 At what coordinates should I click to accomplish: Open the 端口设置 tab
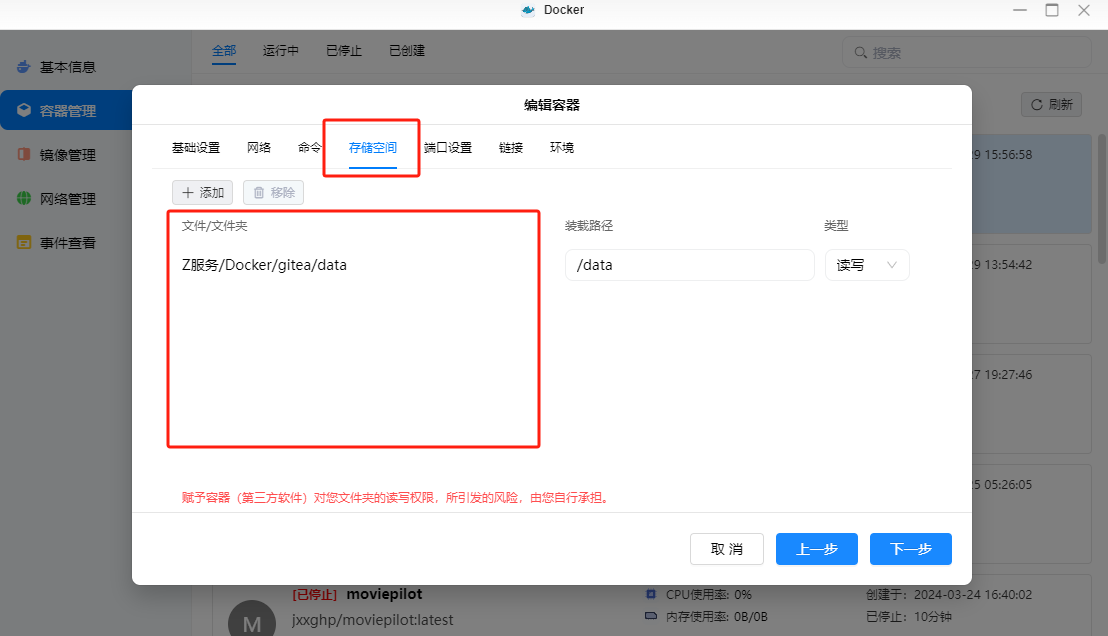447,148
